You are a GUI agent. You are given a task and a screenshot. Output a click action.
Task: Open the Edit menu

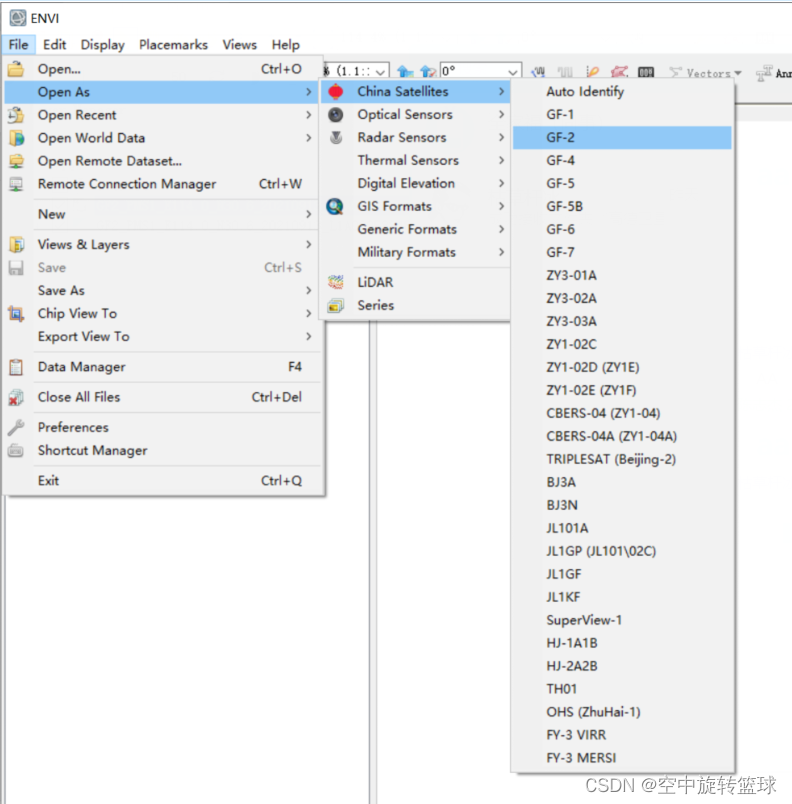(x=54, y=45)
